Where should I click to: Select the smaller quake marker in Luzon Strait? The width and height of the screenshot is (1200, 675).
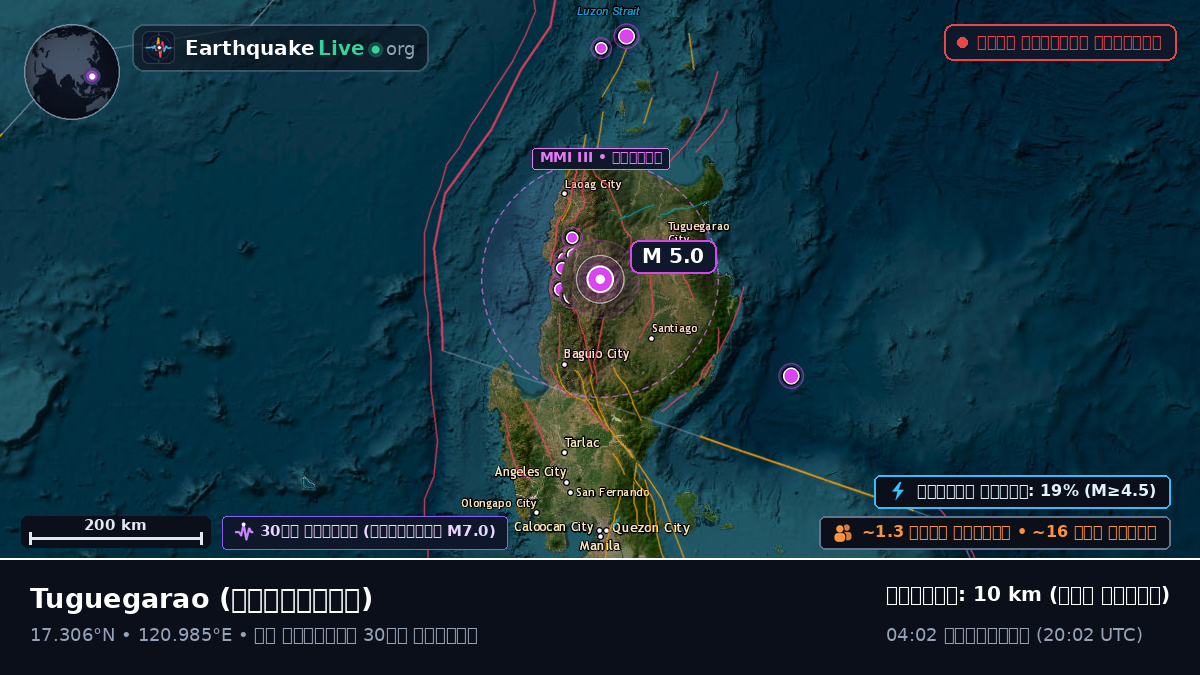(601, 48)
